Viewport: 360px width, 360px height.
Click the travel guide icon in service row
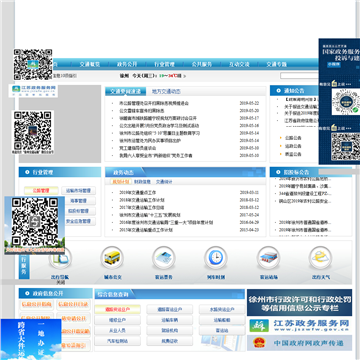click(x=61, y=260)
